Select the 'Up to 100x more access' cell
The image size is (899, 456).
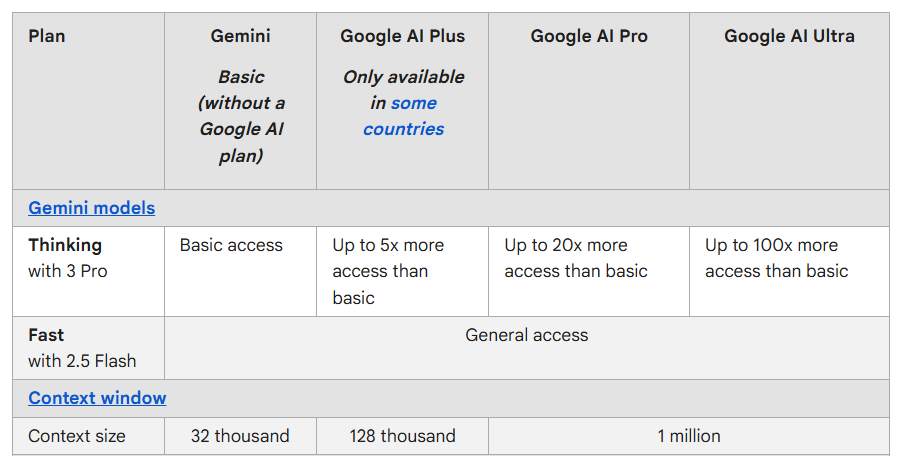(776, 258)
